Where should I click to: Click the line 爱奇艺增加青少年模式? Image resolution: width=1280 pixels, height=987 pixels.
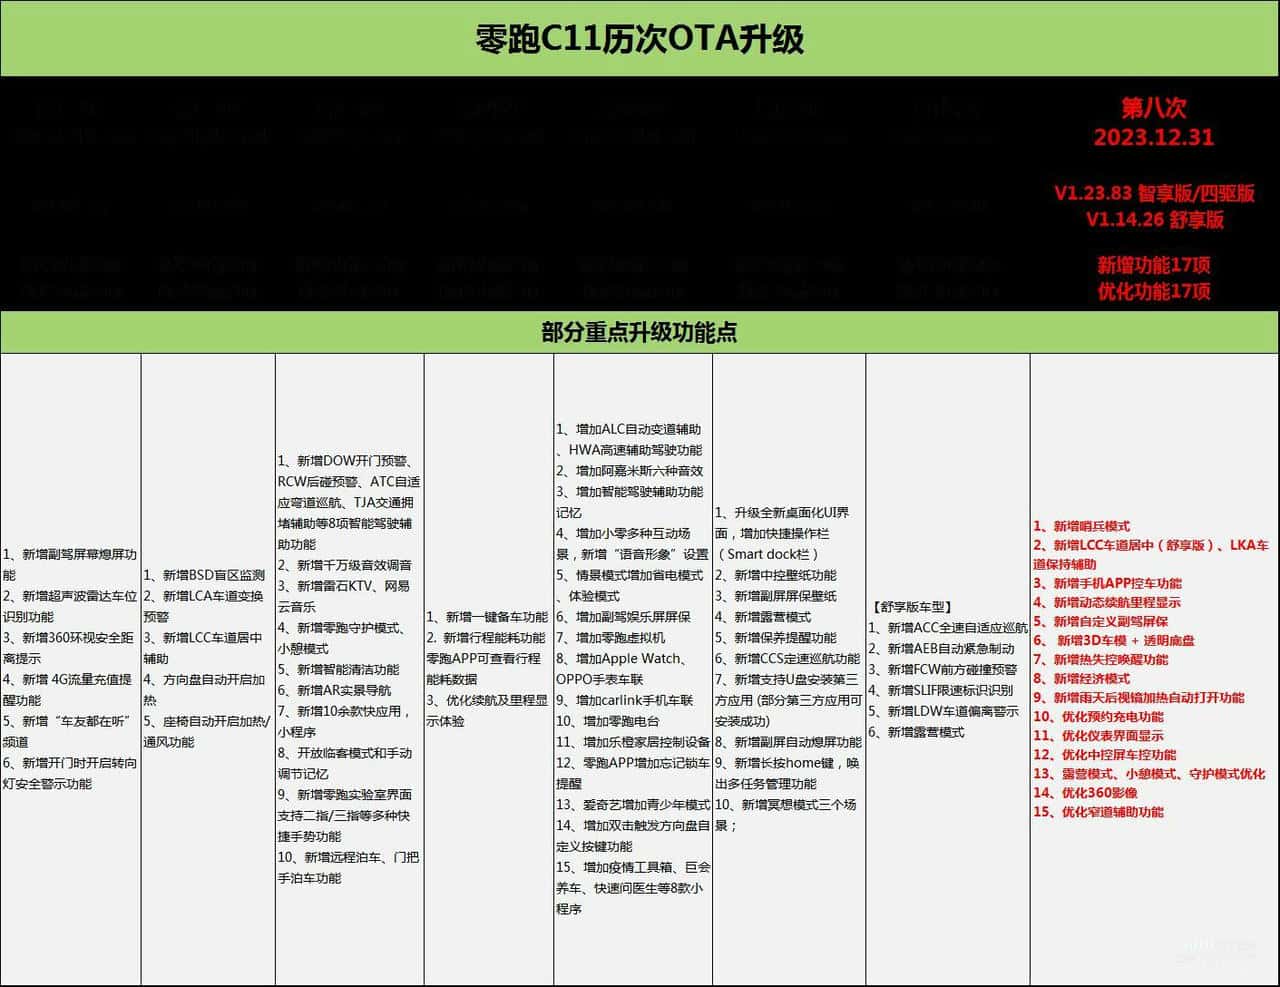coord(633,804)
